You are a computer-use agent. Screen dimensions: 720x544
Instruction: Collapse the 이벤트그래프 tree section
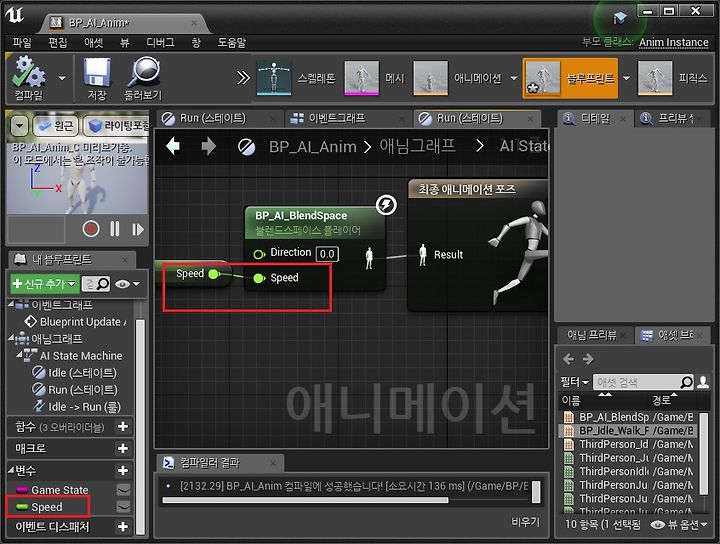click(11, 304)
